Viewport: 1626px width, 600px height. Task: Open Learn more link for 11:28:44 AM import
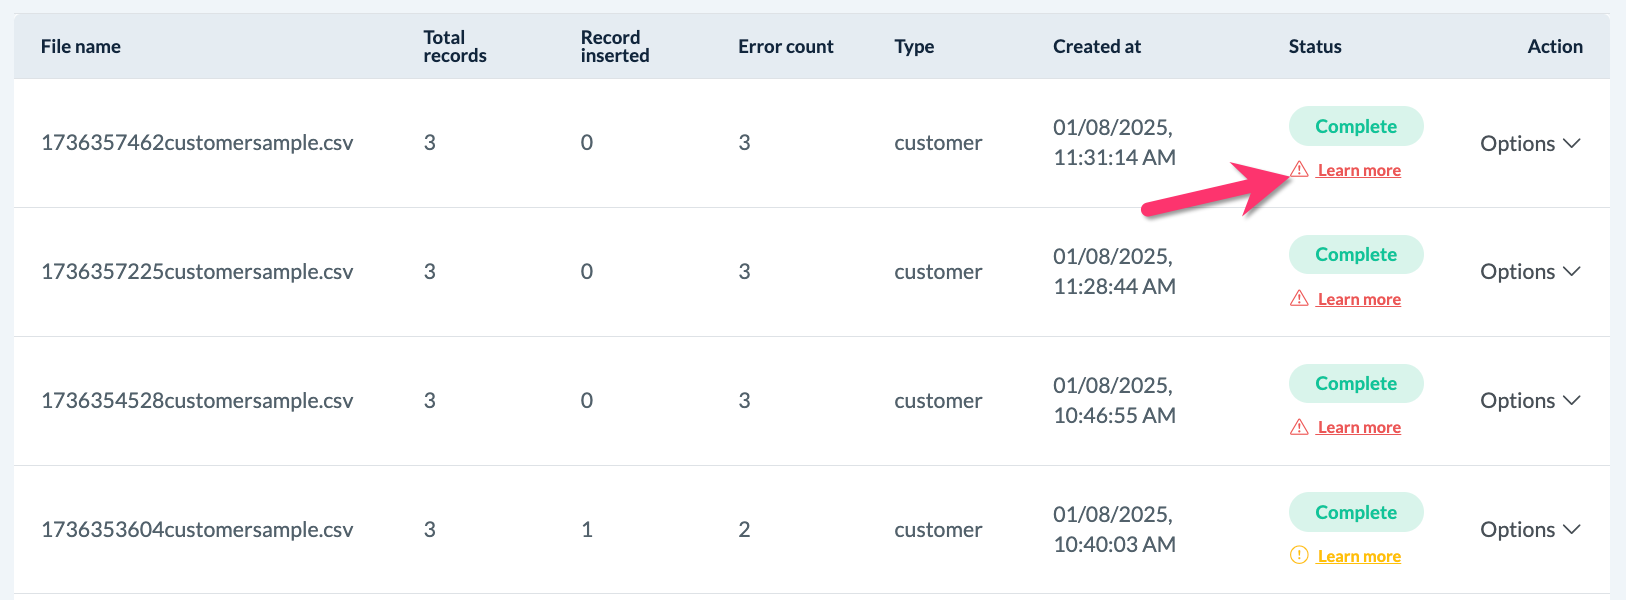pyautogui.click(x=1359, y=300)
